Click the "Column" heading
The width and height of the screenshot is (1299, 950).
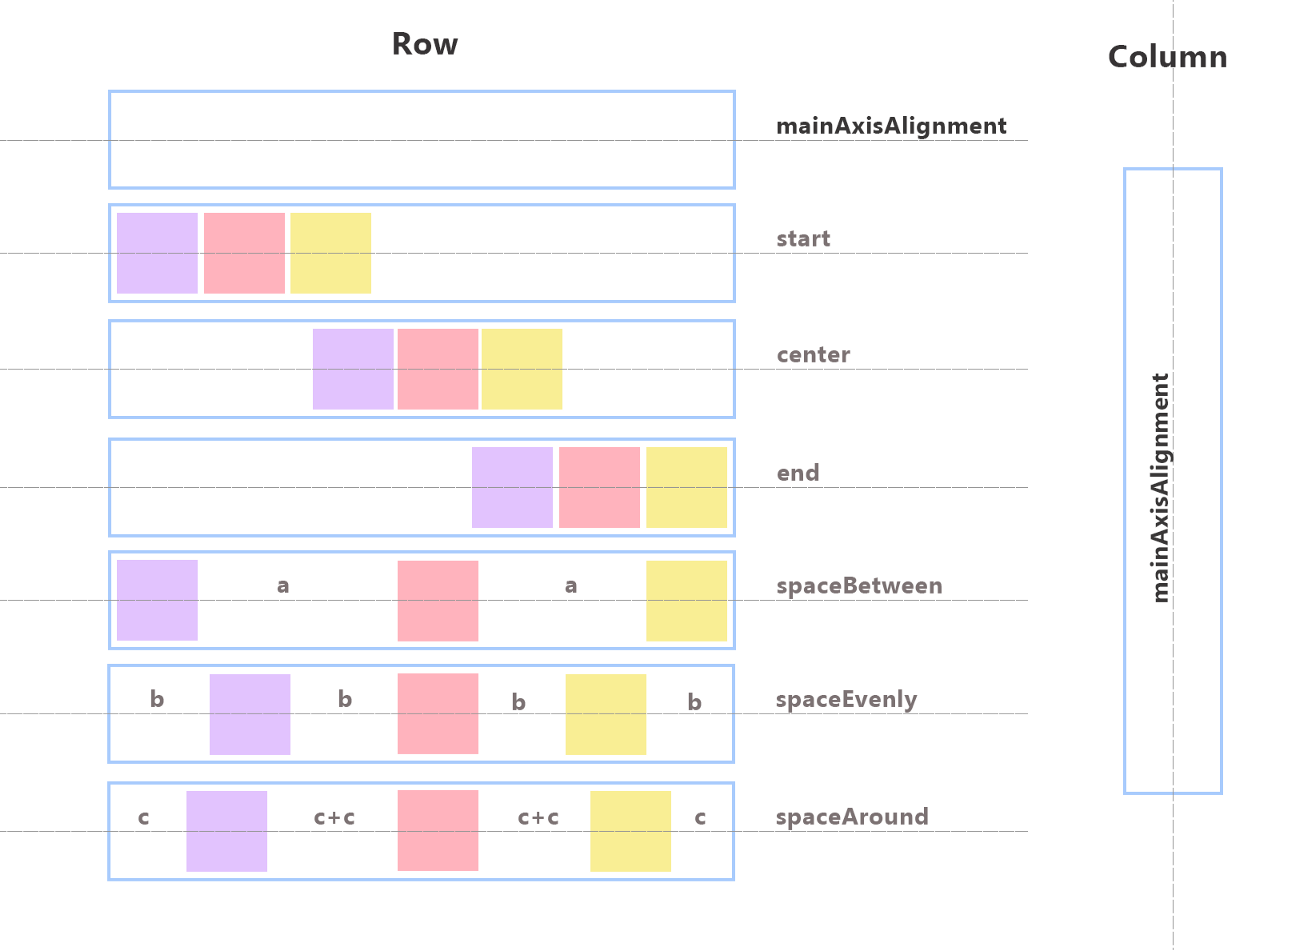1167,57
